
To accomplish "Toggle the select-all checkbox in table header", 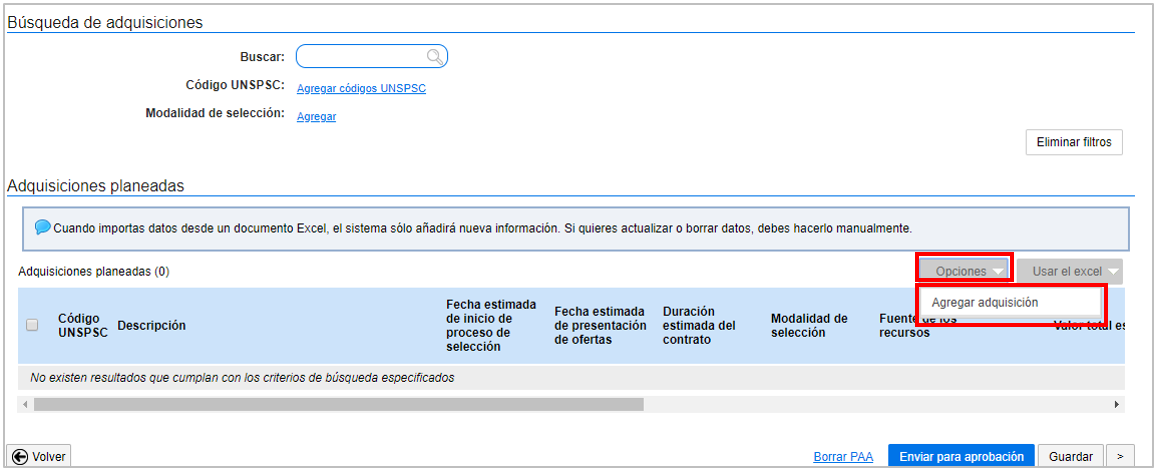I will coord(32,325).
